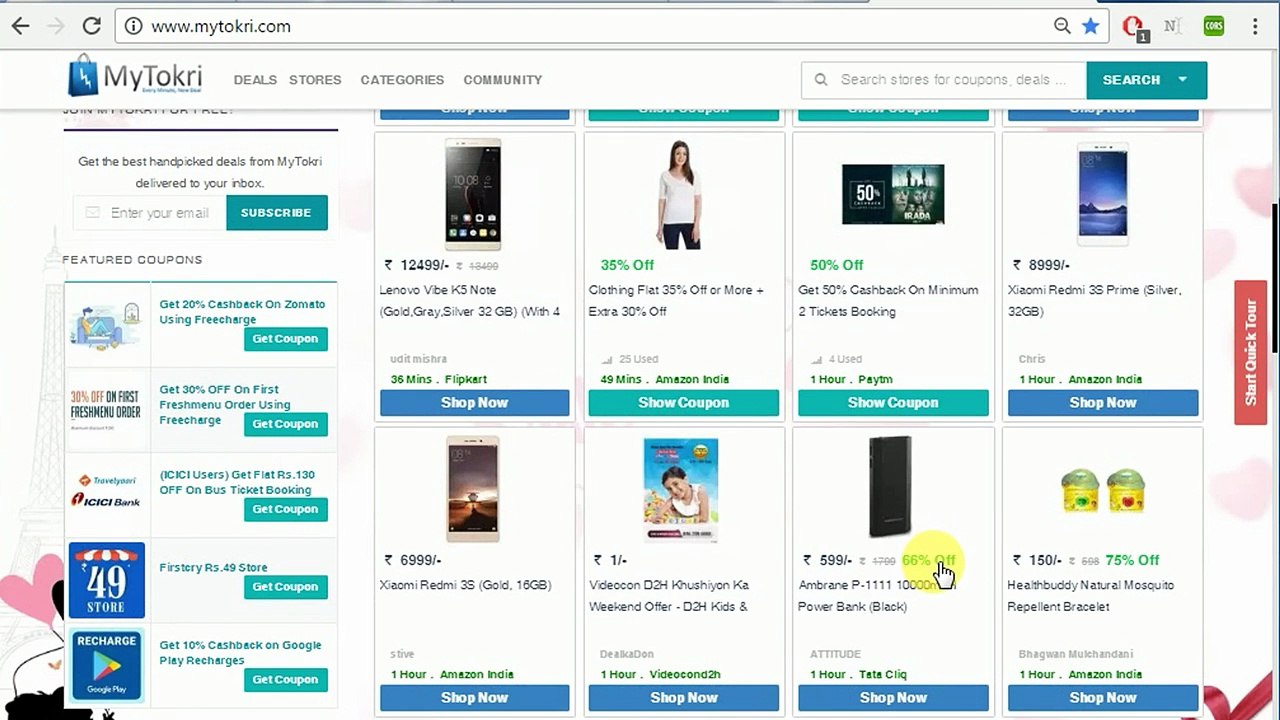Screen dimensions: 1280x720
Task: Open the white top clothing product image
Action: pyautogui.click(x=680, y=194)
